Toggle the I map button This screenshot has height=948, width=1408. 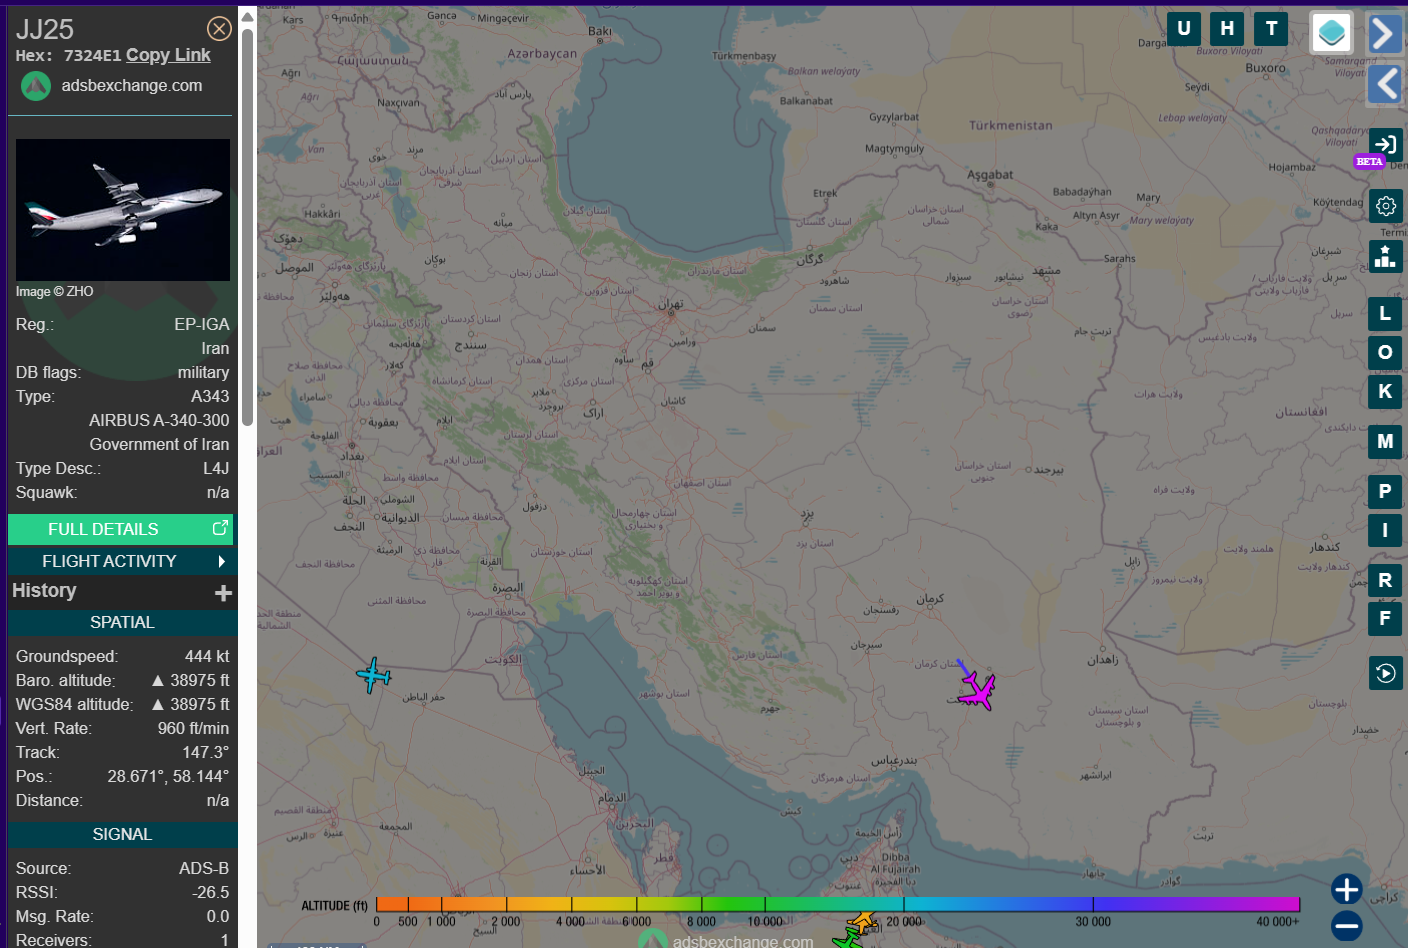pos(1385,530)
